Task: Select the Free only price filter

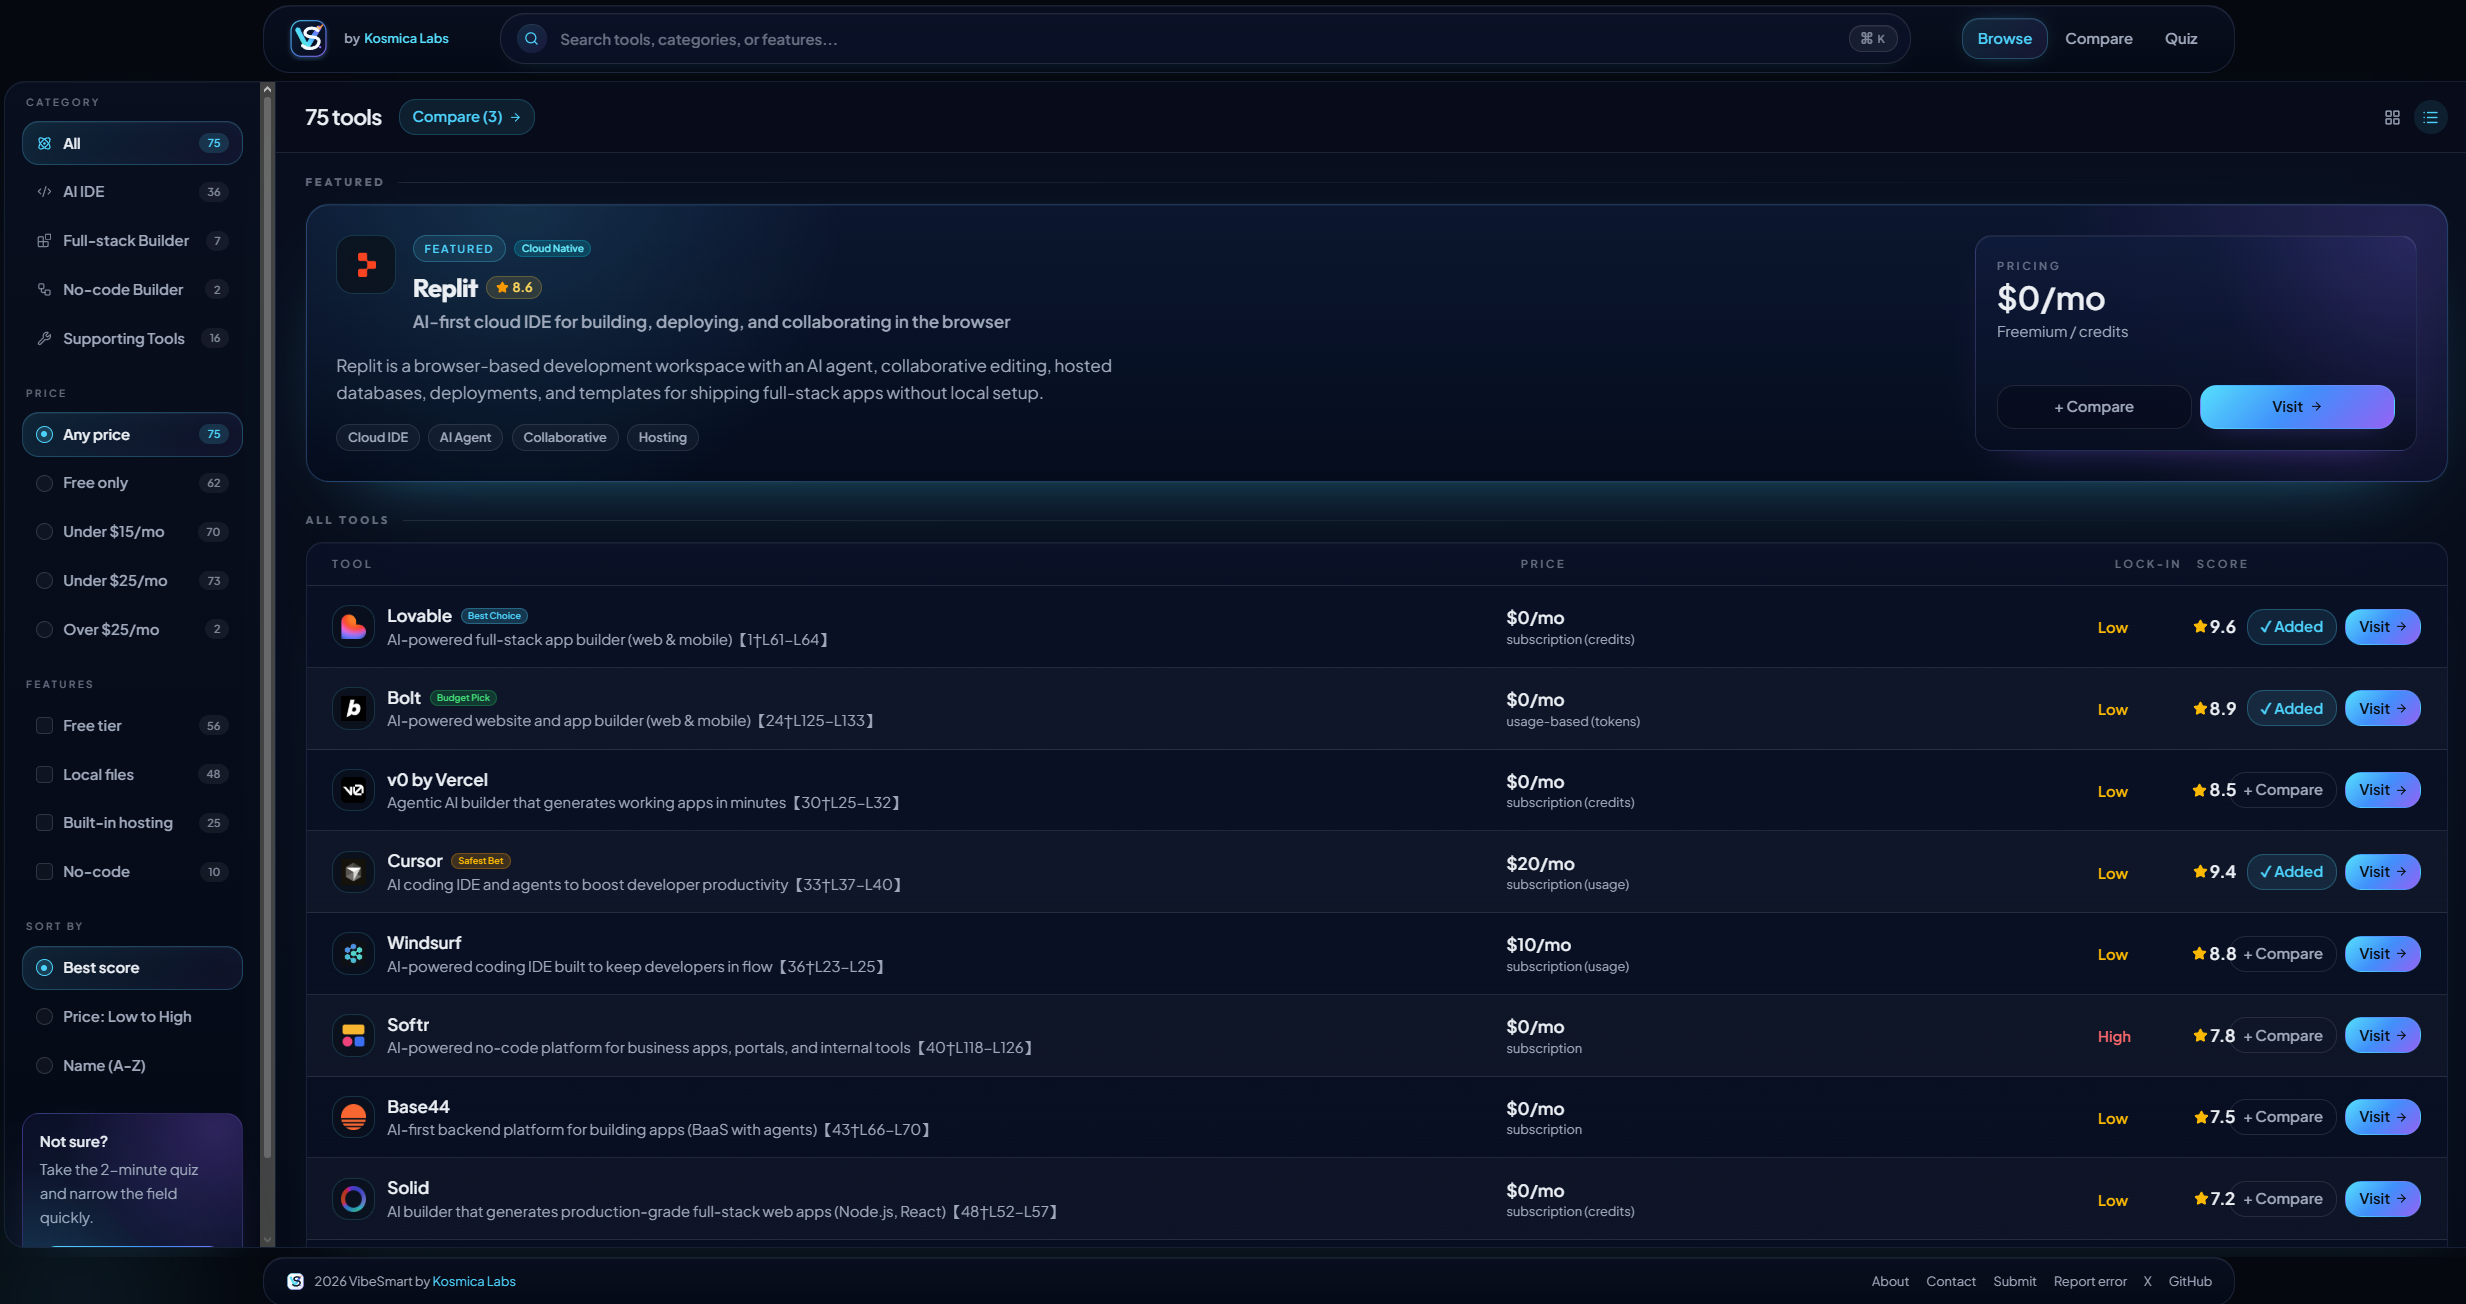Action: click(132, 483)
